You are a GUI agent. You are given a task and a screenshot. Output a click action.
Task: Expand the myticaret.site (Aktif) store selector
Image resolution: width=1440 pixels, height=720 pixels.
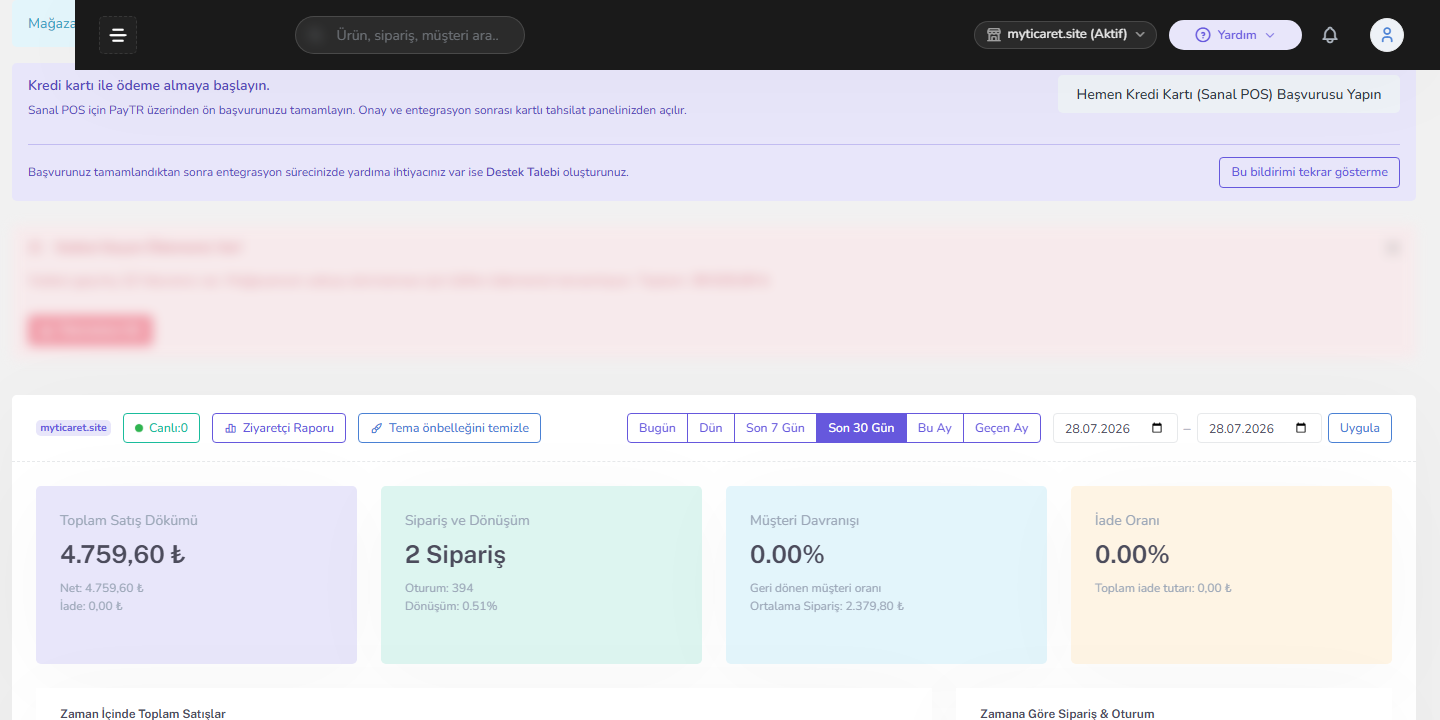pos(1065,35)
